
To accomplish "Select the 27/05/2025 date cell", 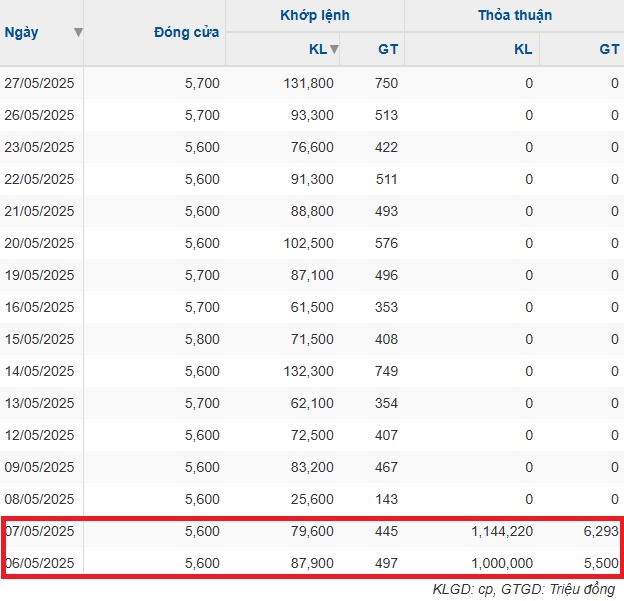I will tap(39, 83).
